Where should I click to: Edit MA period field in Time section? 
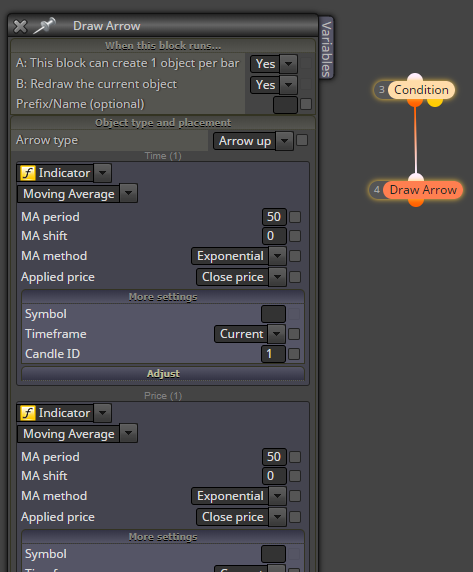274,217
